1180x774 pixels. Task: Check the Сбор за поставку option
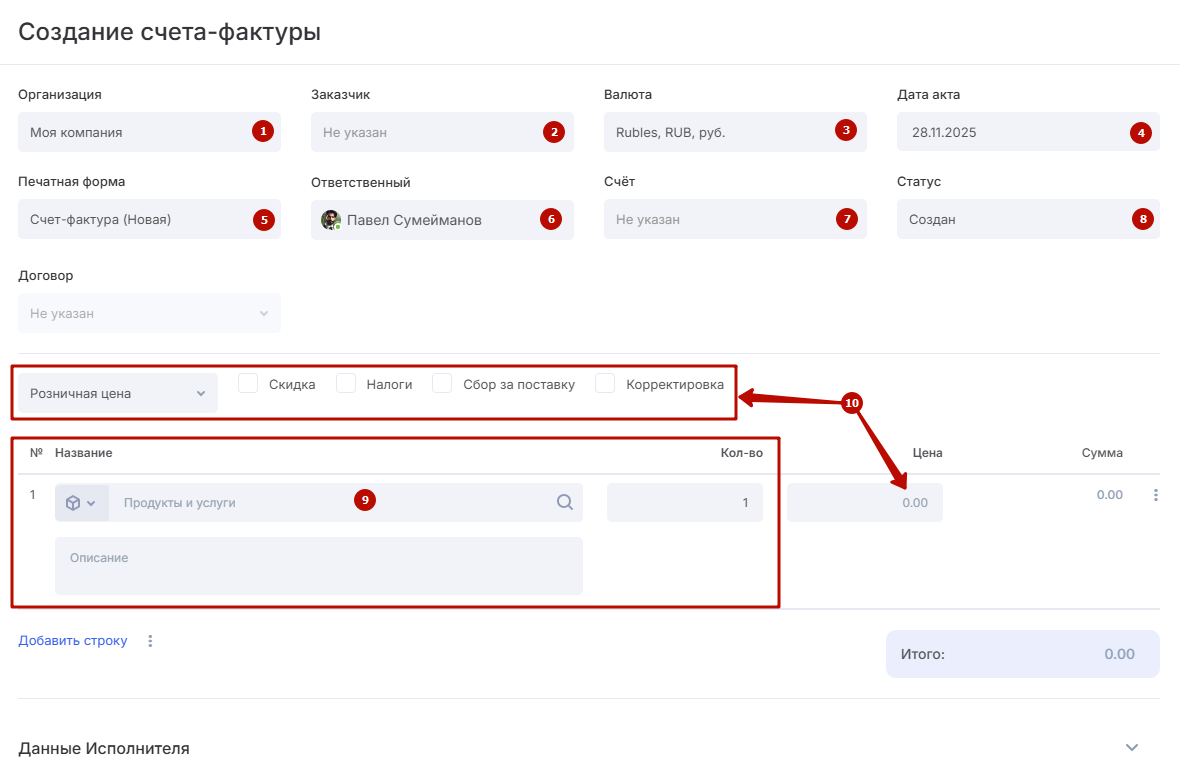pyautogui.click(x=442, y=384)
